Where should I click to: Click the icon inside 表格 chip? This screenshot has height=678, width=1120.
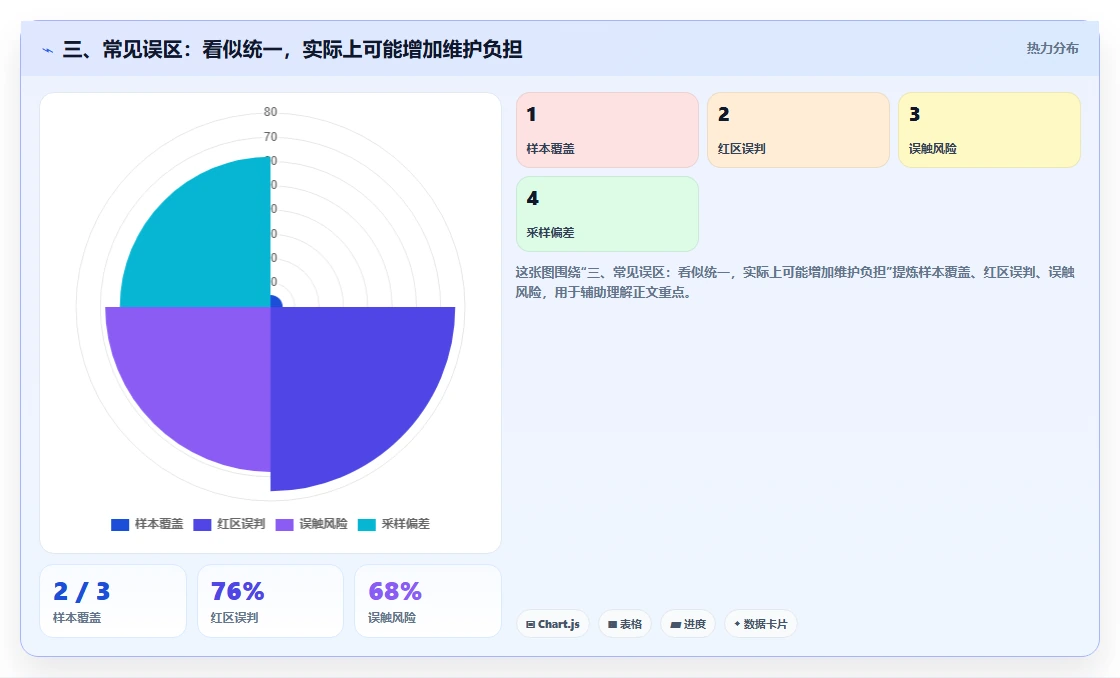(x=612, y=624)
